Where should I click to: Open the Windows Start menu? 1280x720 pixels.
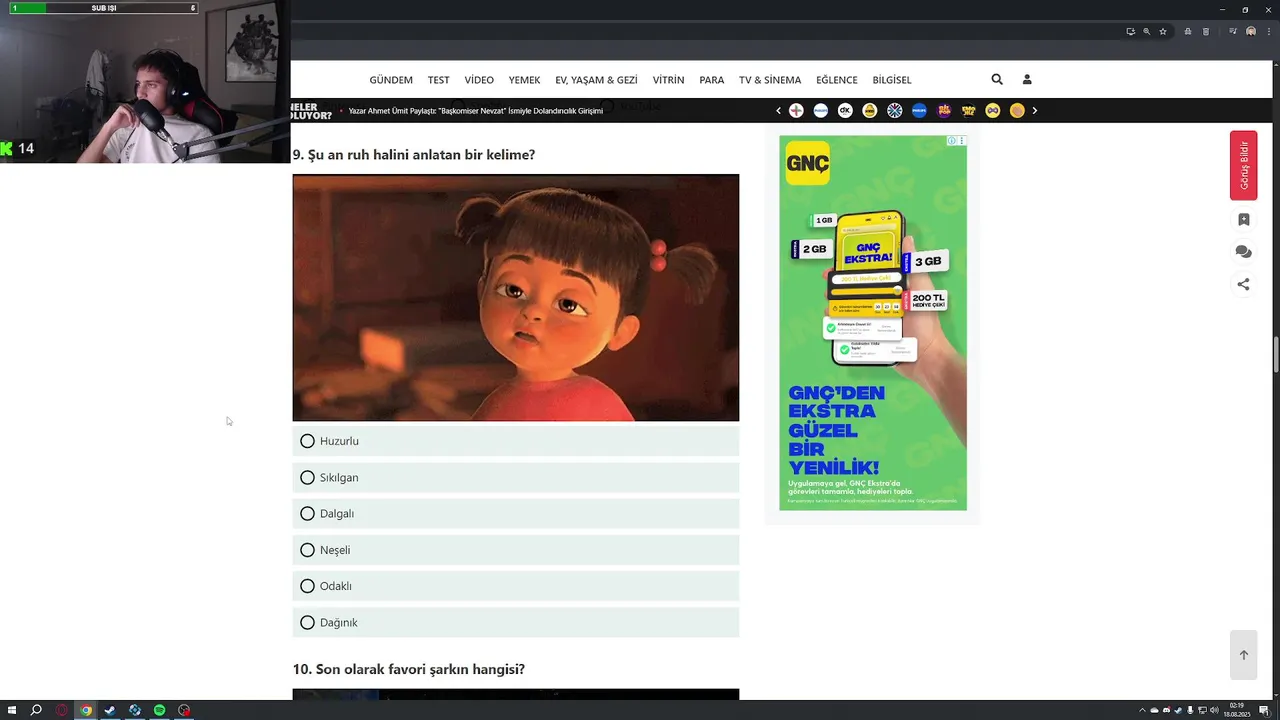[x=12, y=710]
